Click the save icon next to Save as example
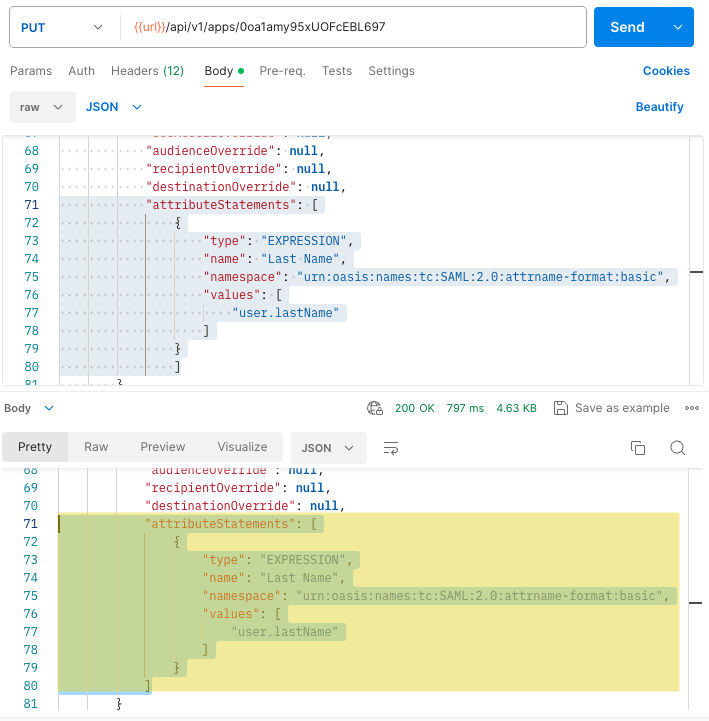 coord(560,408)
